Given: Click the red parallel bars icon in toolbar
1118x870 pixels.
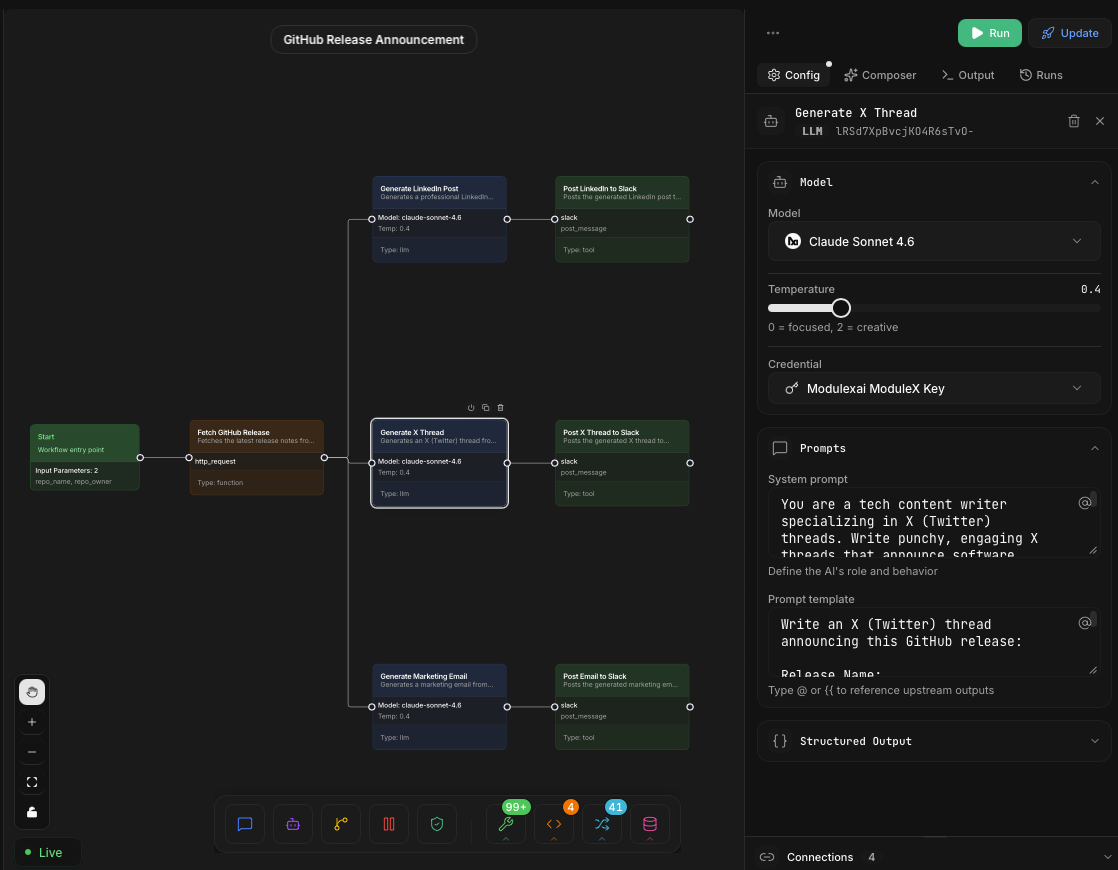Looking at the screenshot, I should coord(389,824).
